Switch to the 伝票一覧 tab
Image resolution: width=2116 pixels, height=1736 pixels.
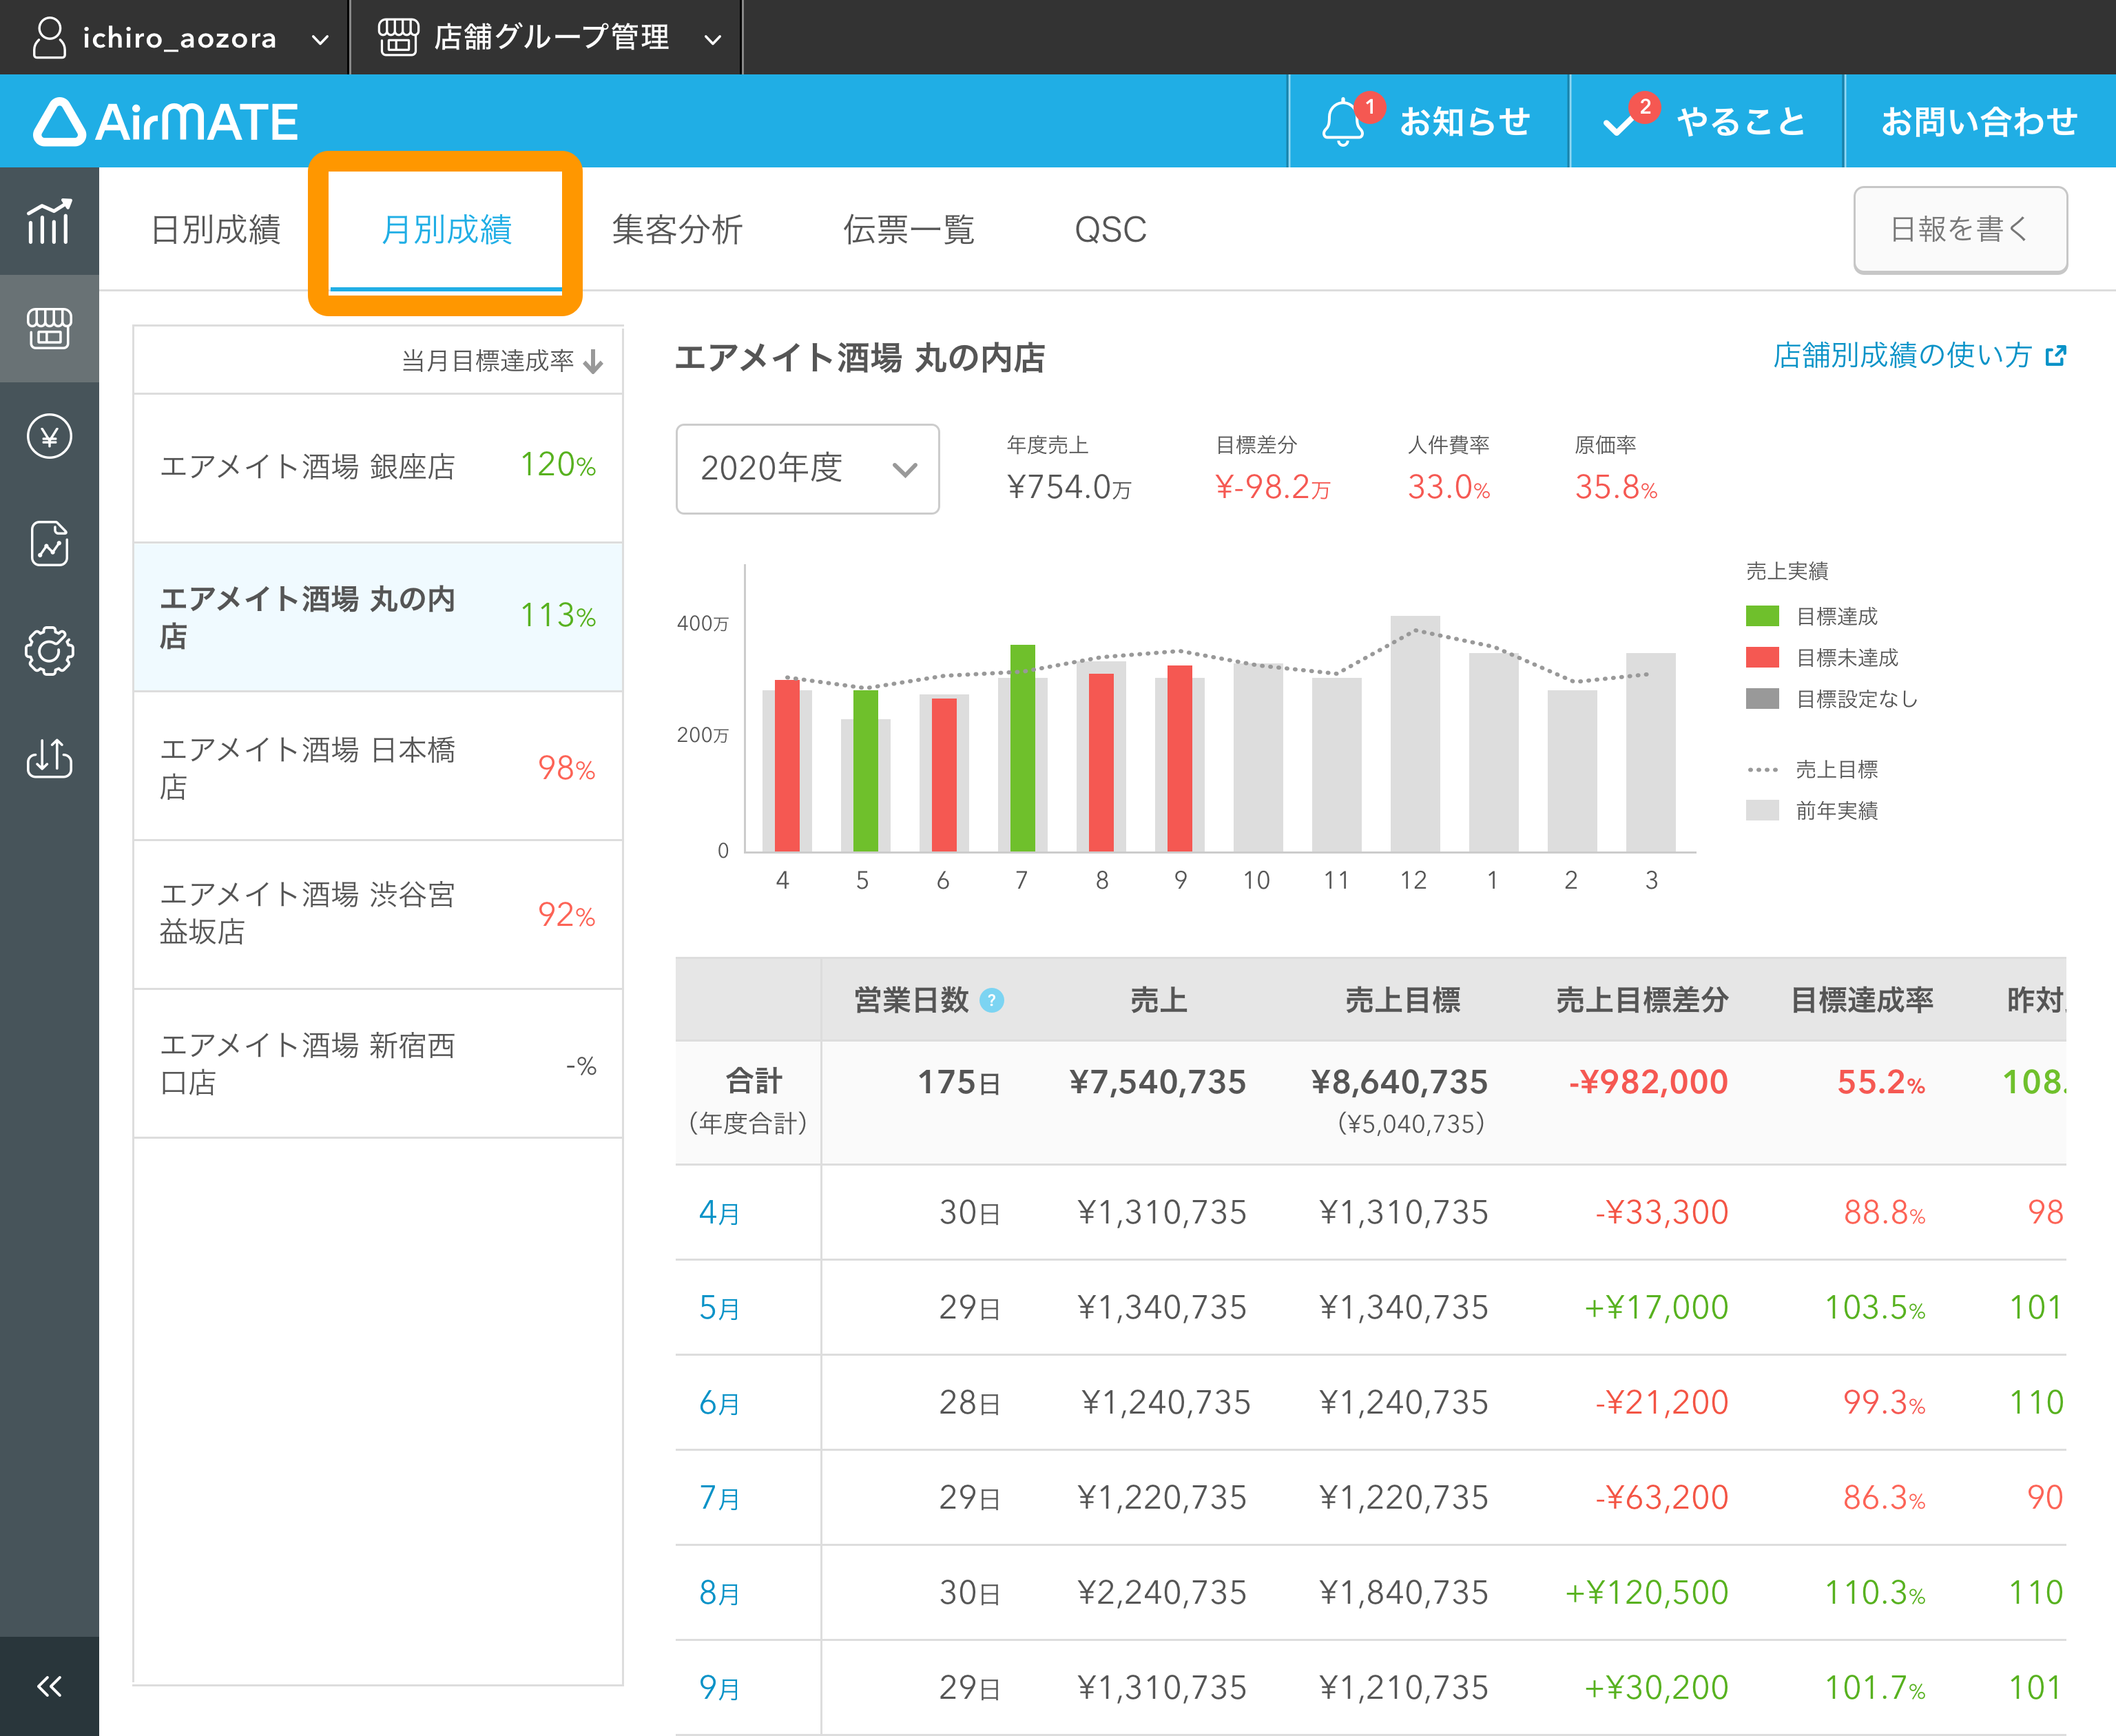[x=908, y=229]
